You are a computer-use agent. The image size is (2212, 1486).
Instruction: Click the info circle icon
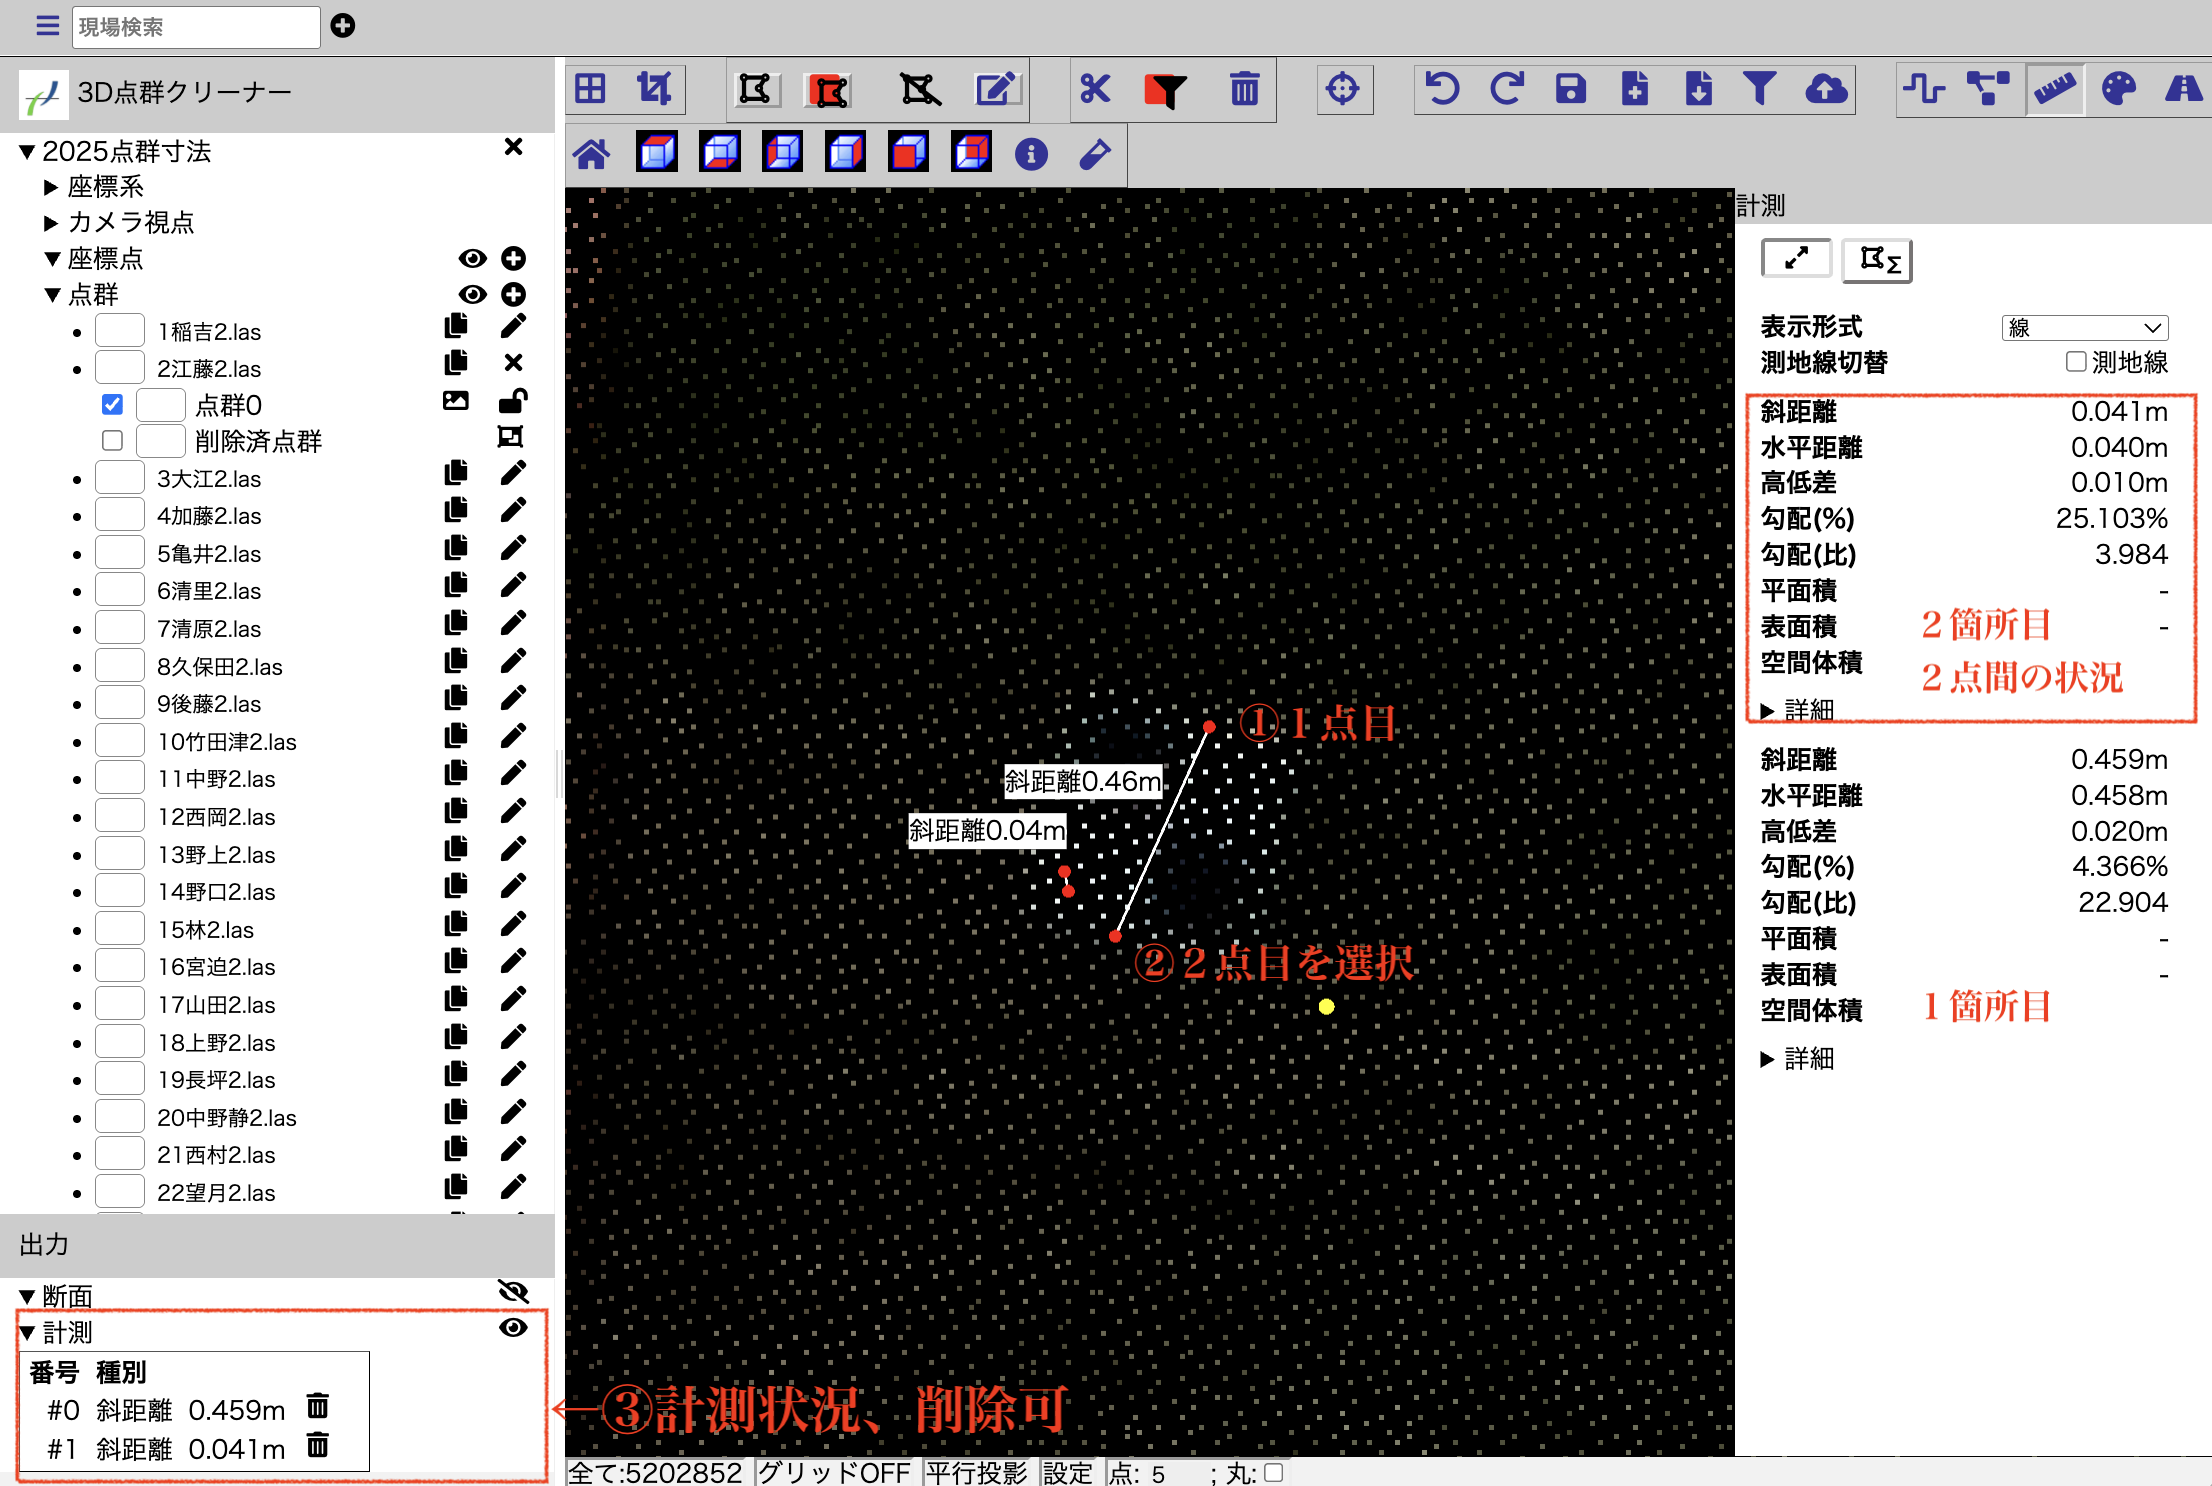[x=1031, y=154]
